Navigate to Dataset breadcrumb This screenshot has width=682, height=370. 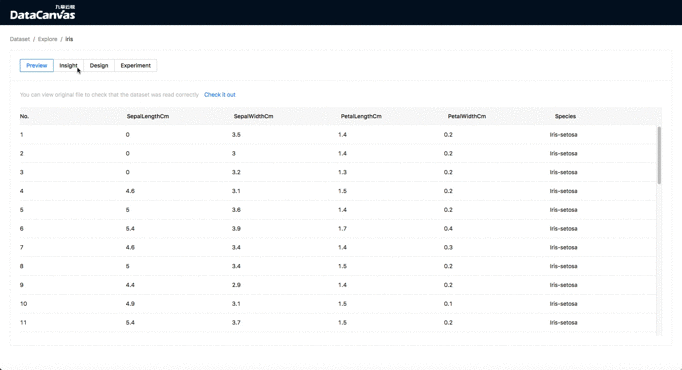[x=20, y=39]
